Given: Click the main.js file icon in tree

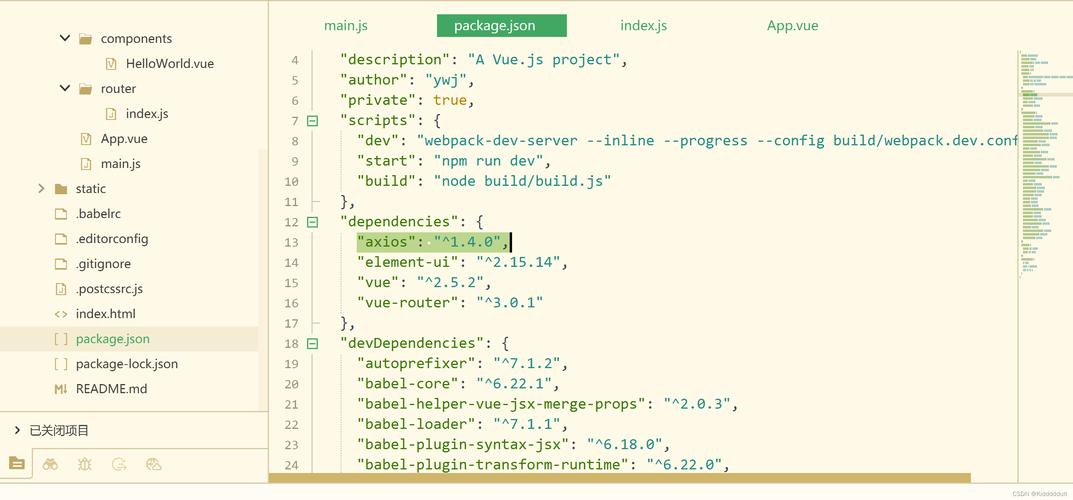Looking at the screenshot, I should (86, 163).
